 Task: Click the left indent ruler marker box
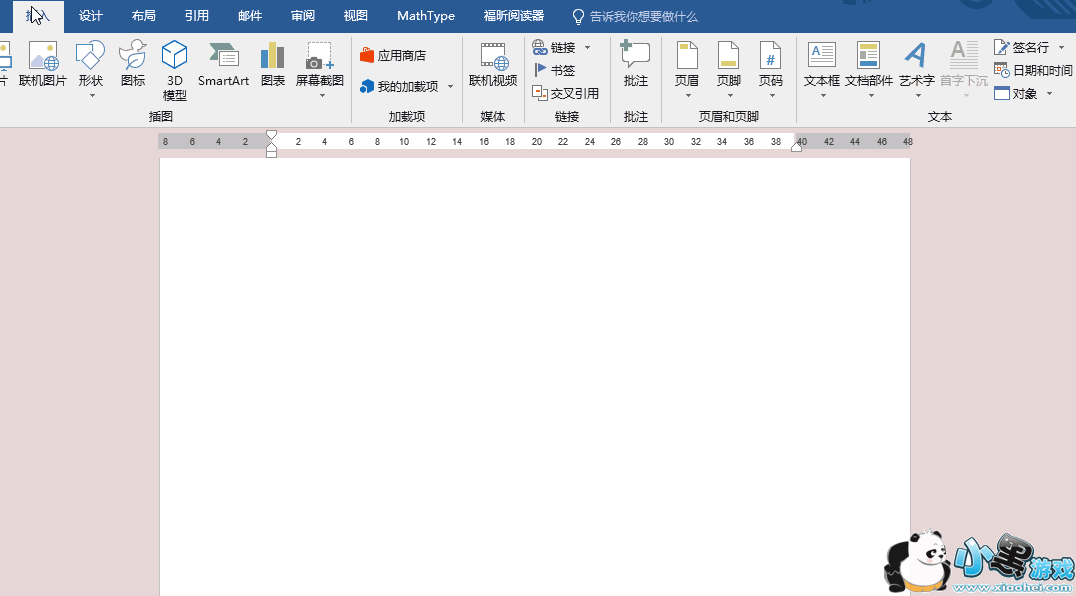coord(271,154)
